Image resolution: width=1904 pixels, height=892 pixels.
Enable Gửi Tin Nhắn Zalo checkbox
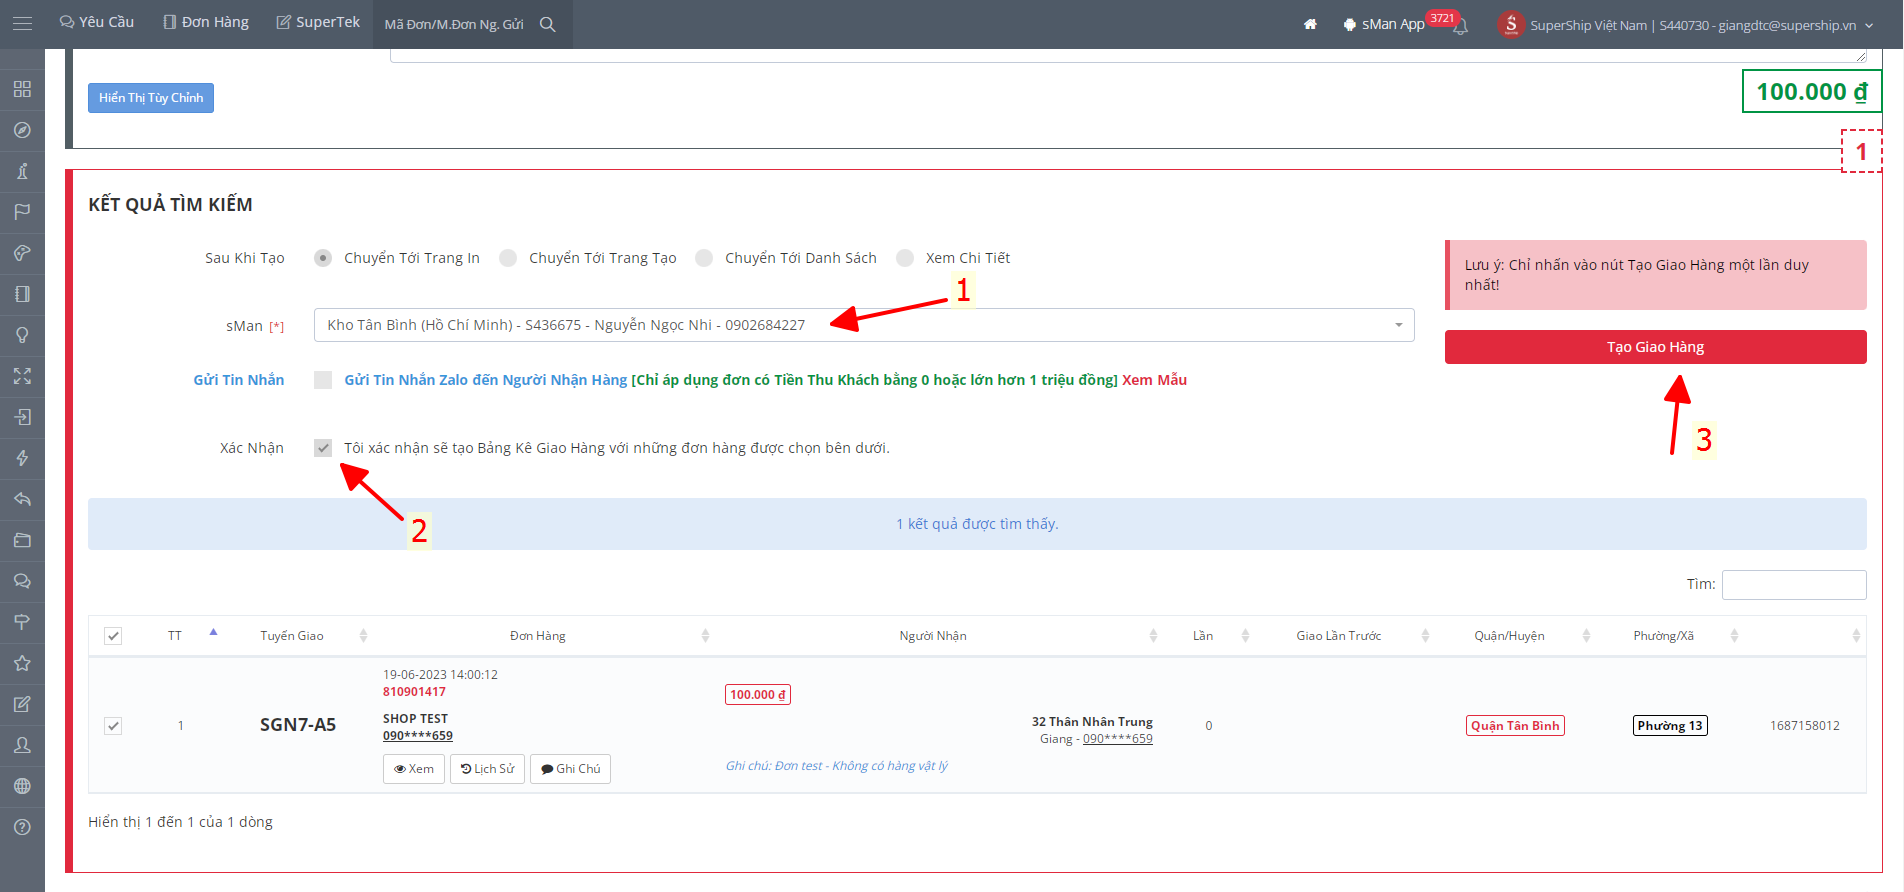coord(323,380)
